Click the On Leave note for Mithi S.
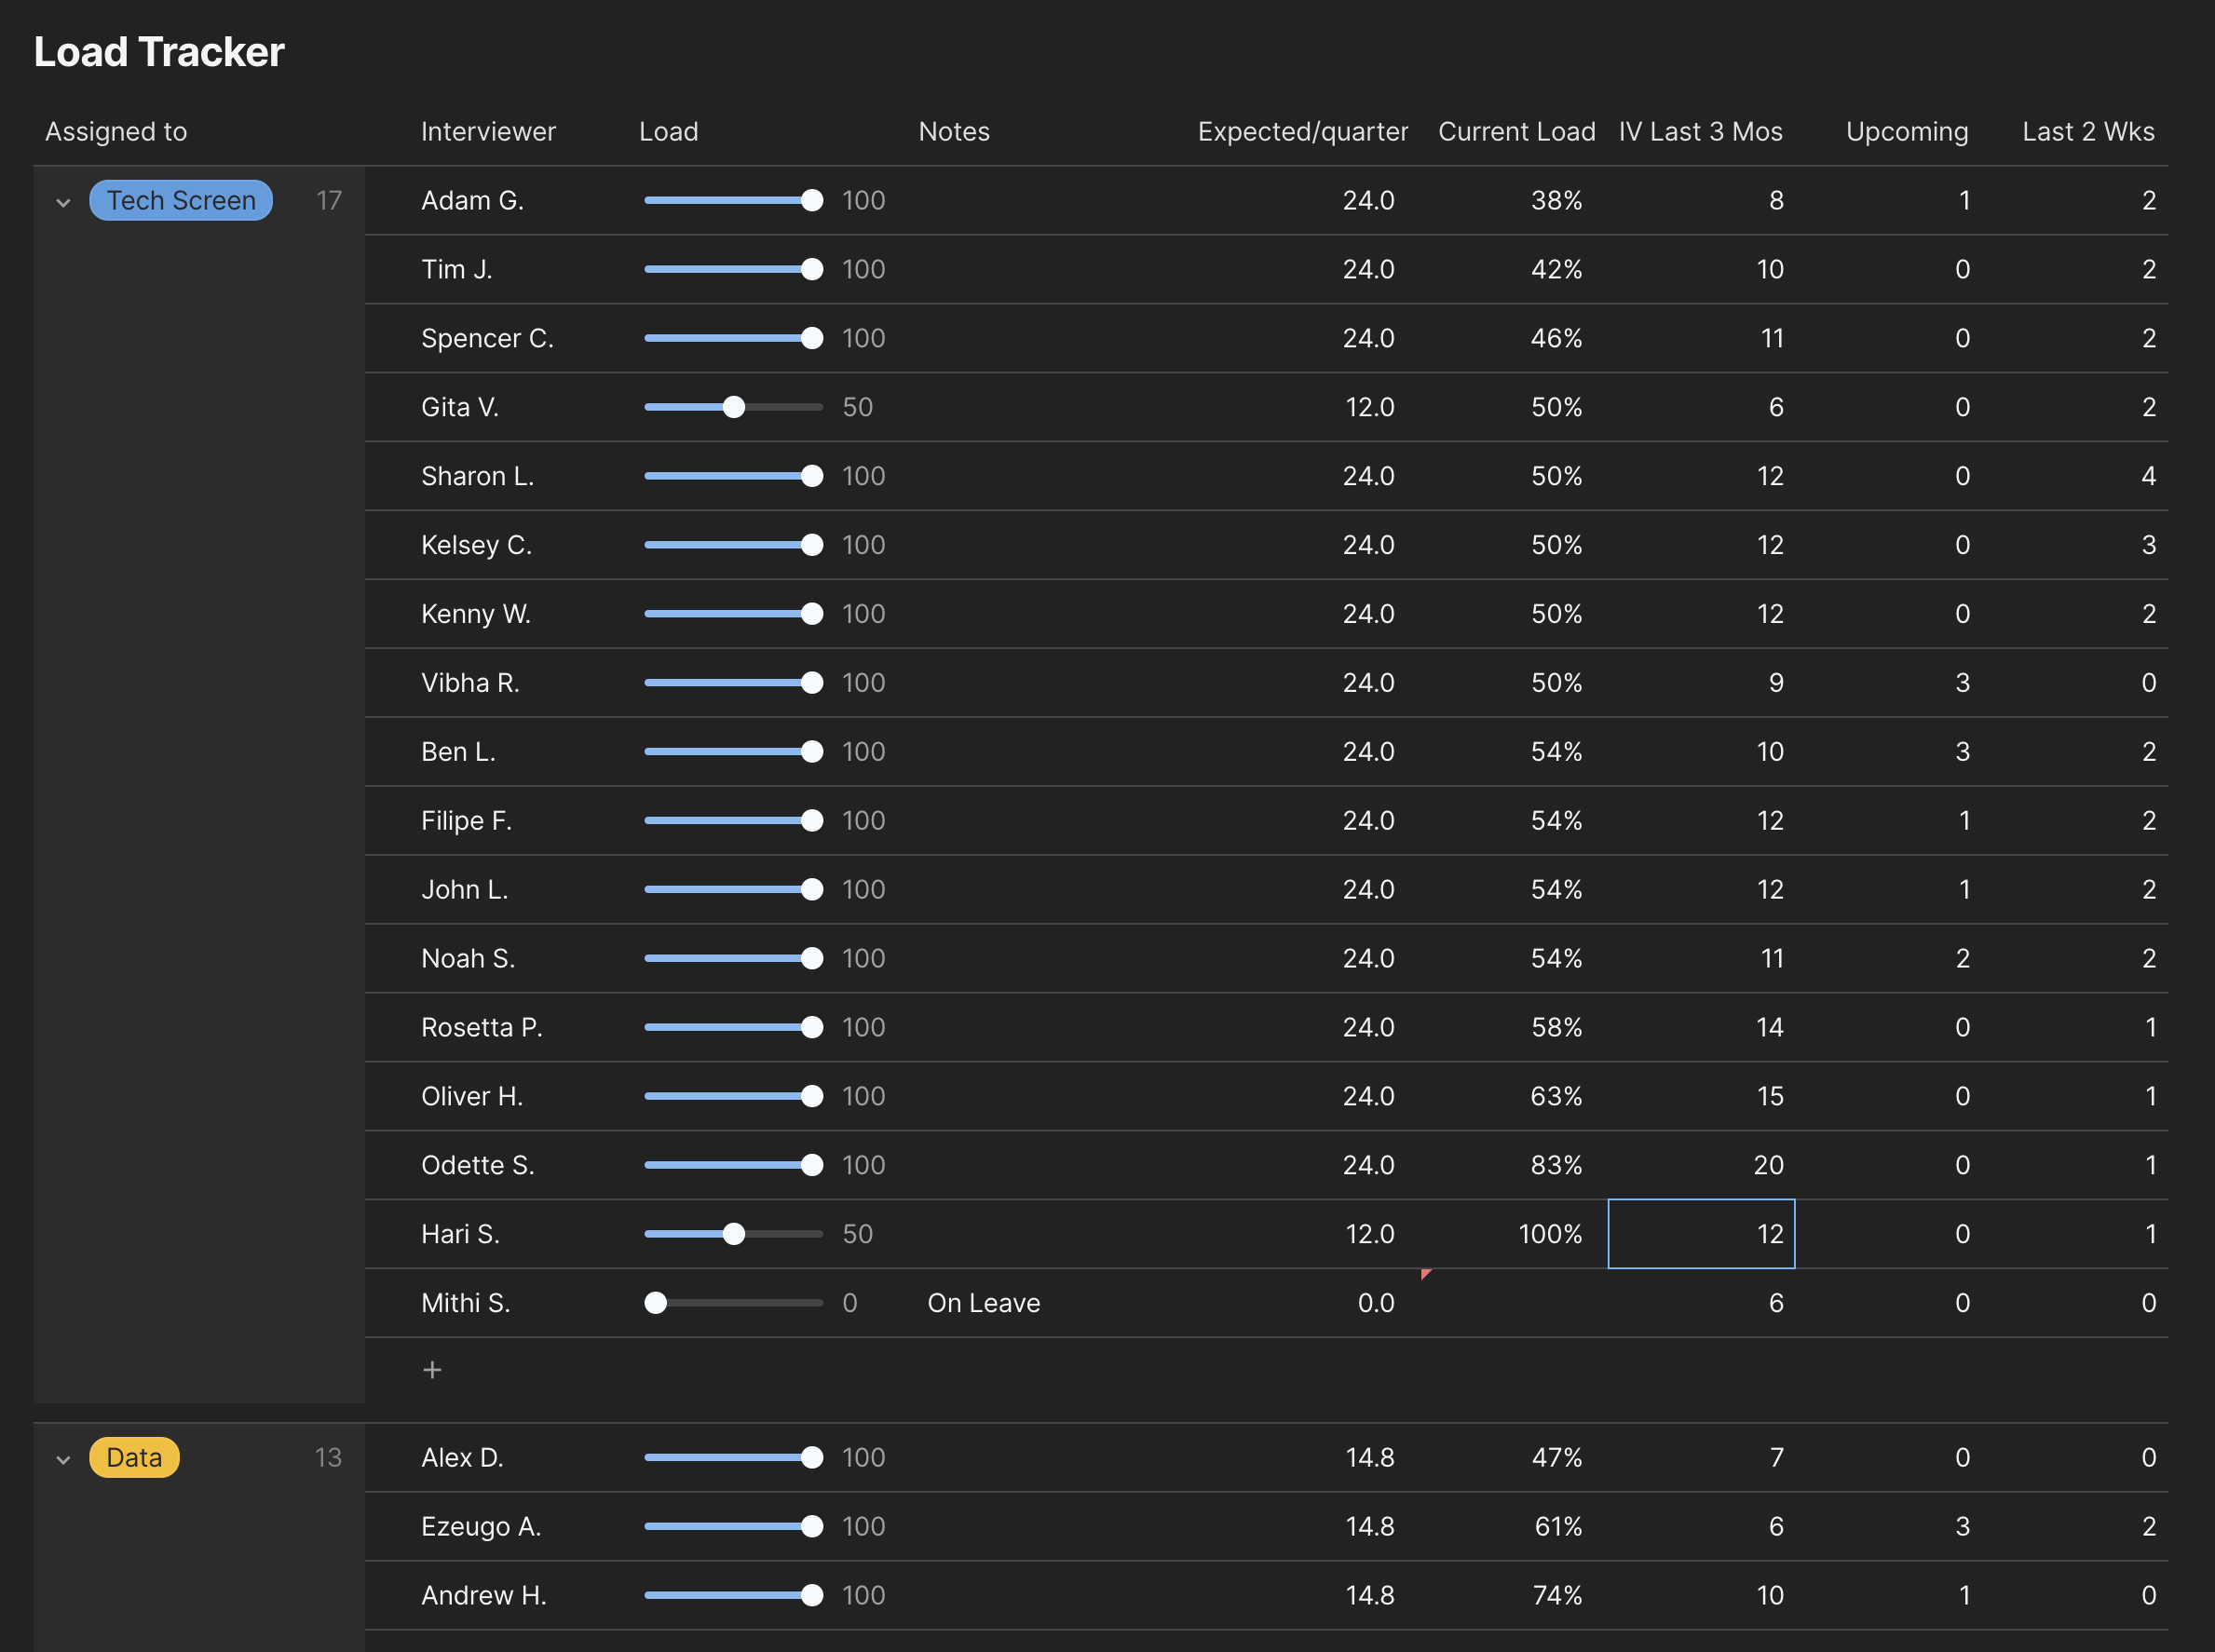This screenshot has width=2215, height=1652. pos(984,1303)
